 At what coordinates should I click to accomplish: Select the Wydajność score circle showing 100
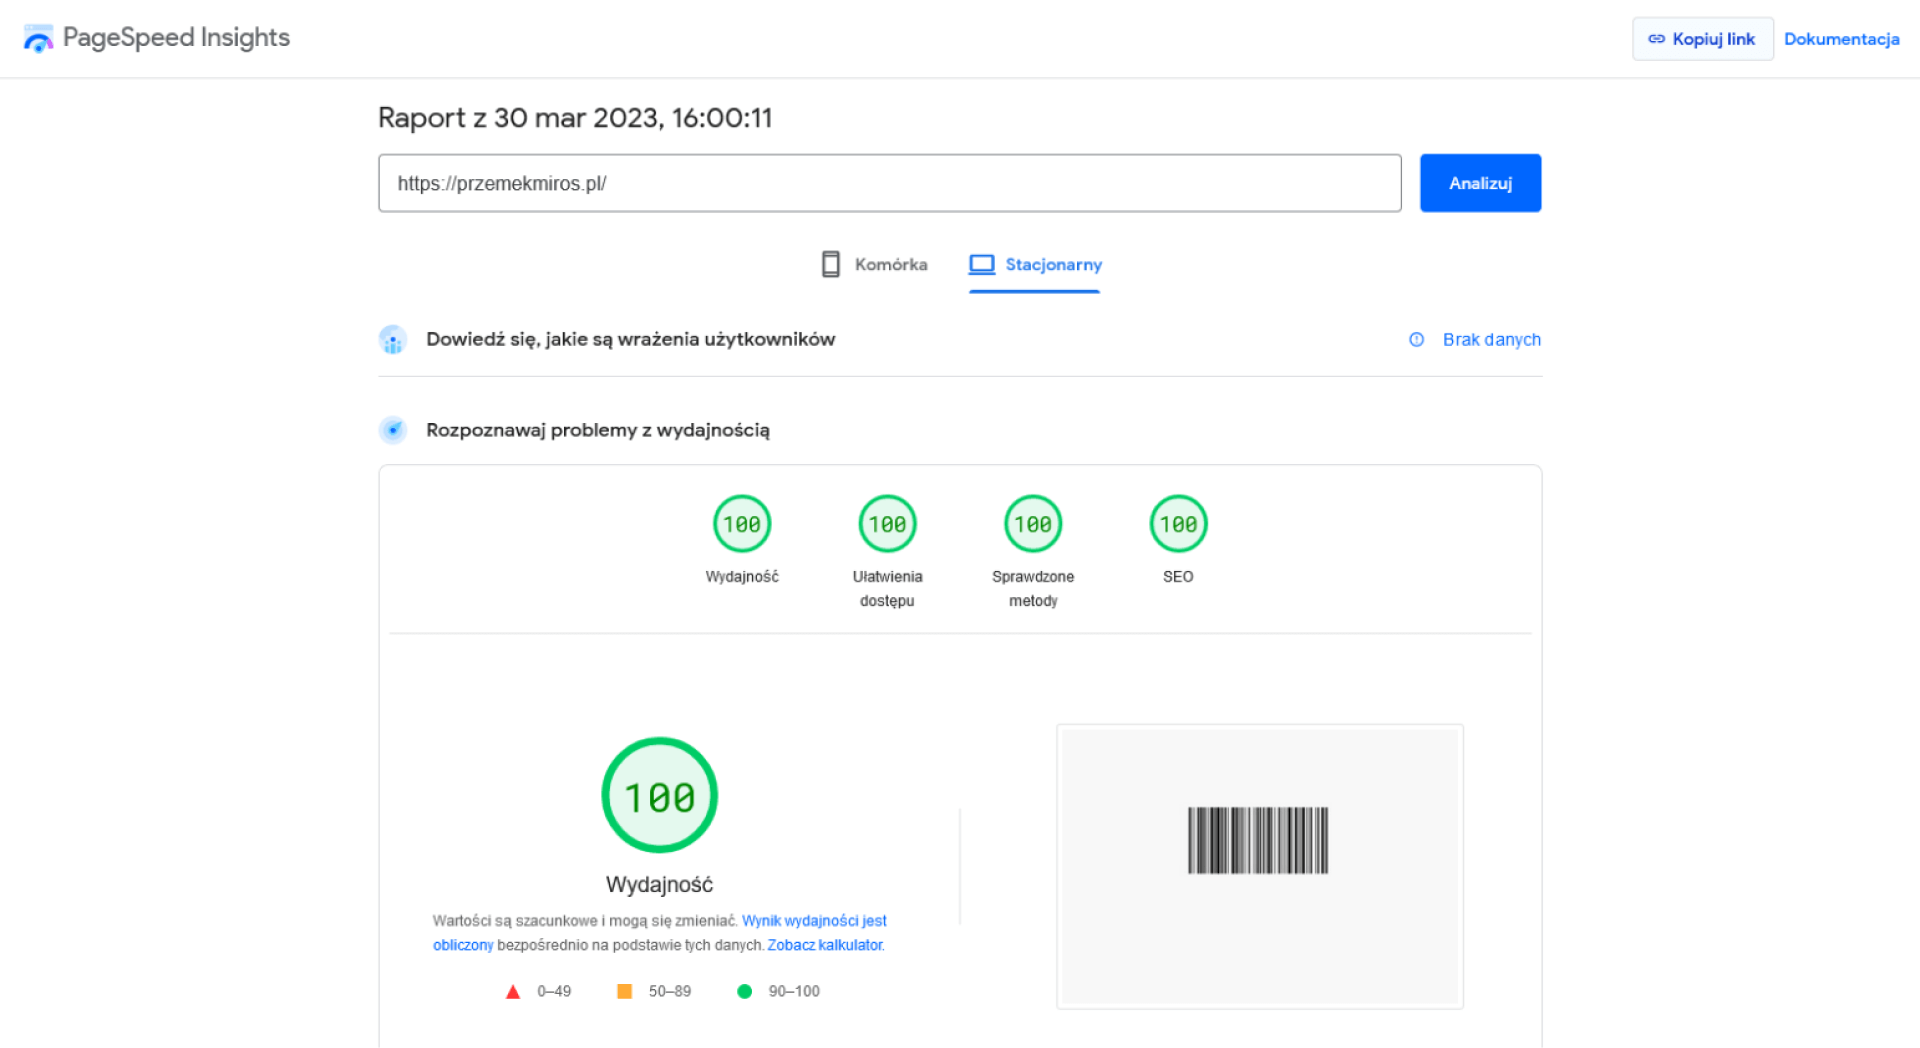coord(741,523)
